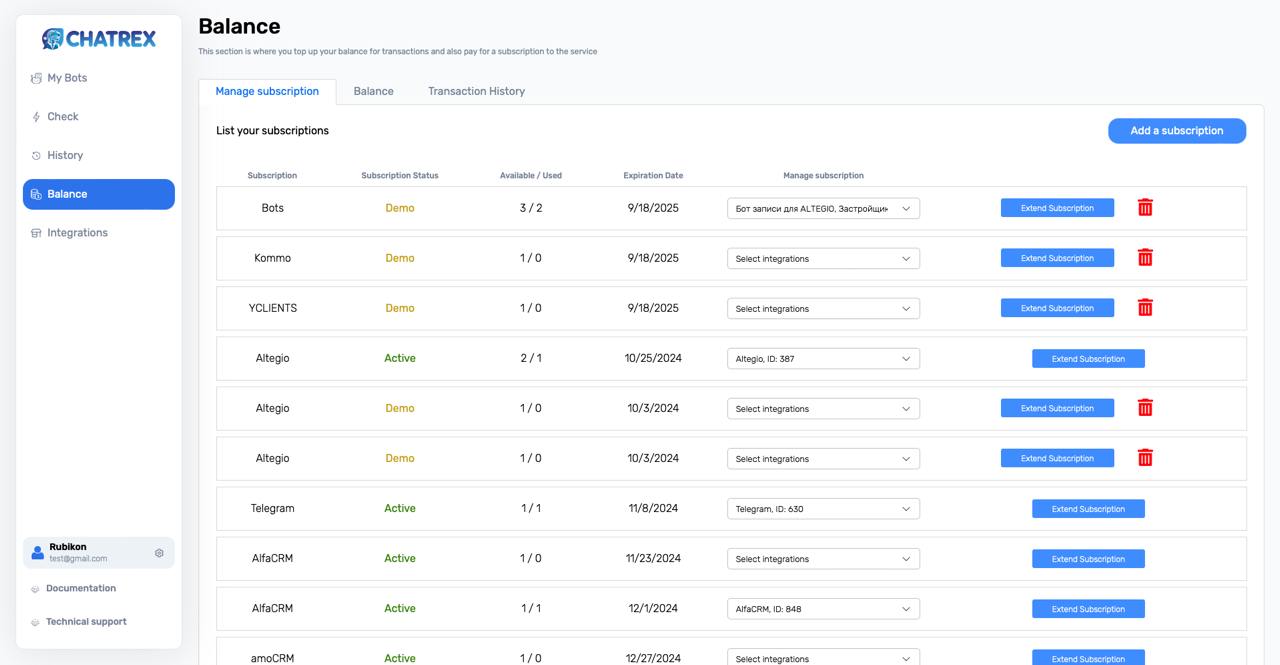
Task: Open Integrations in sidebar
Action: pos(99,233)
